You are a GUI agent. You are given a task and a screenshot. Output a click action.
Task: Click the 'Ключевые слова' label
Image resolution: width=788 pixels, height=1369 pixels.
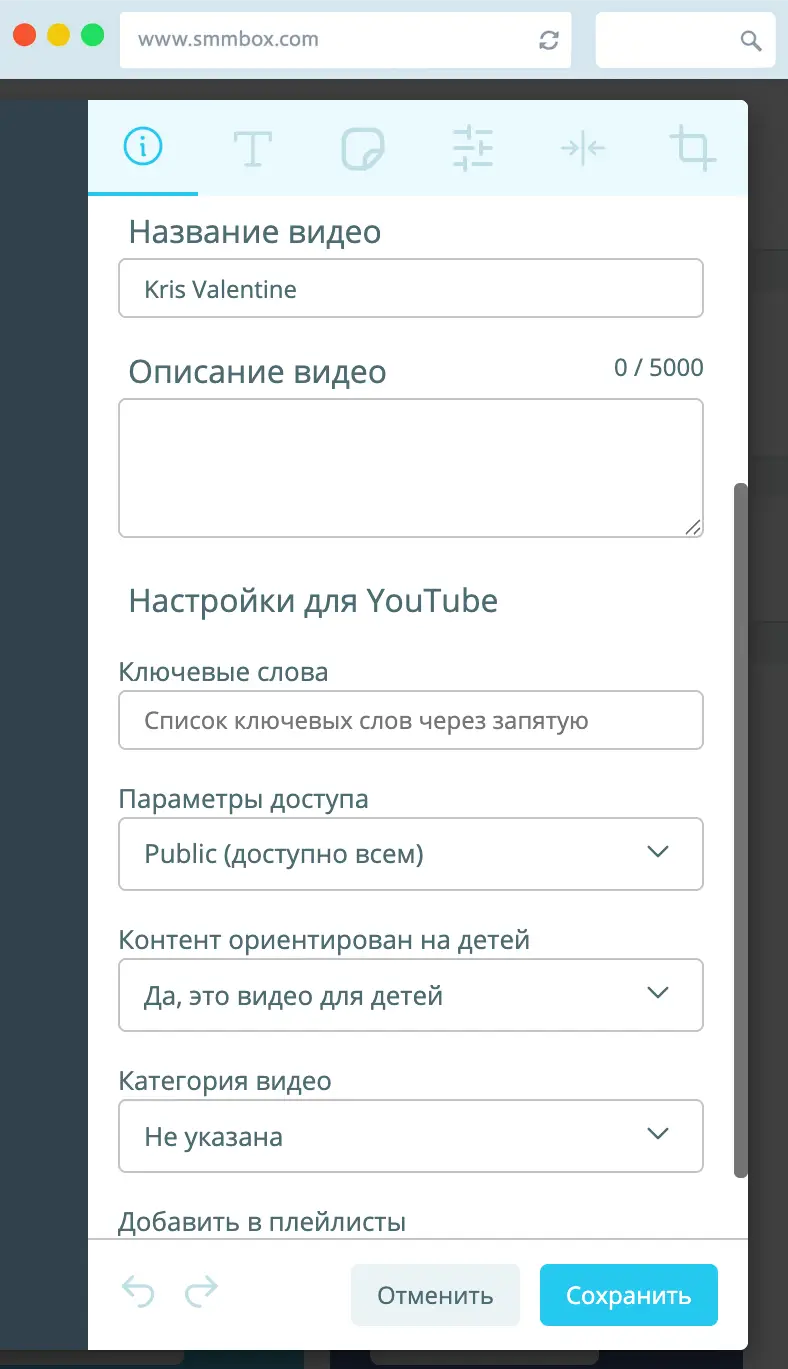coord(223,672)
